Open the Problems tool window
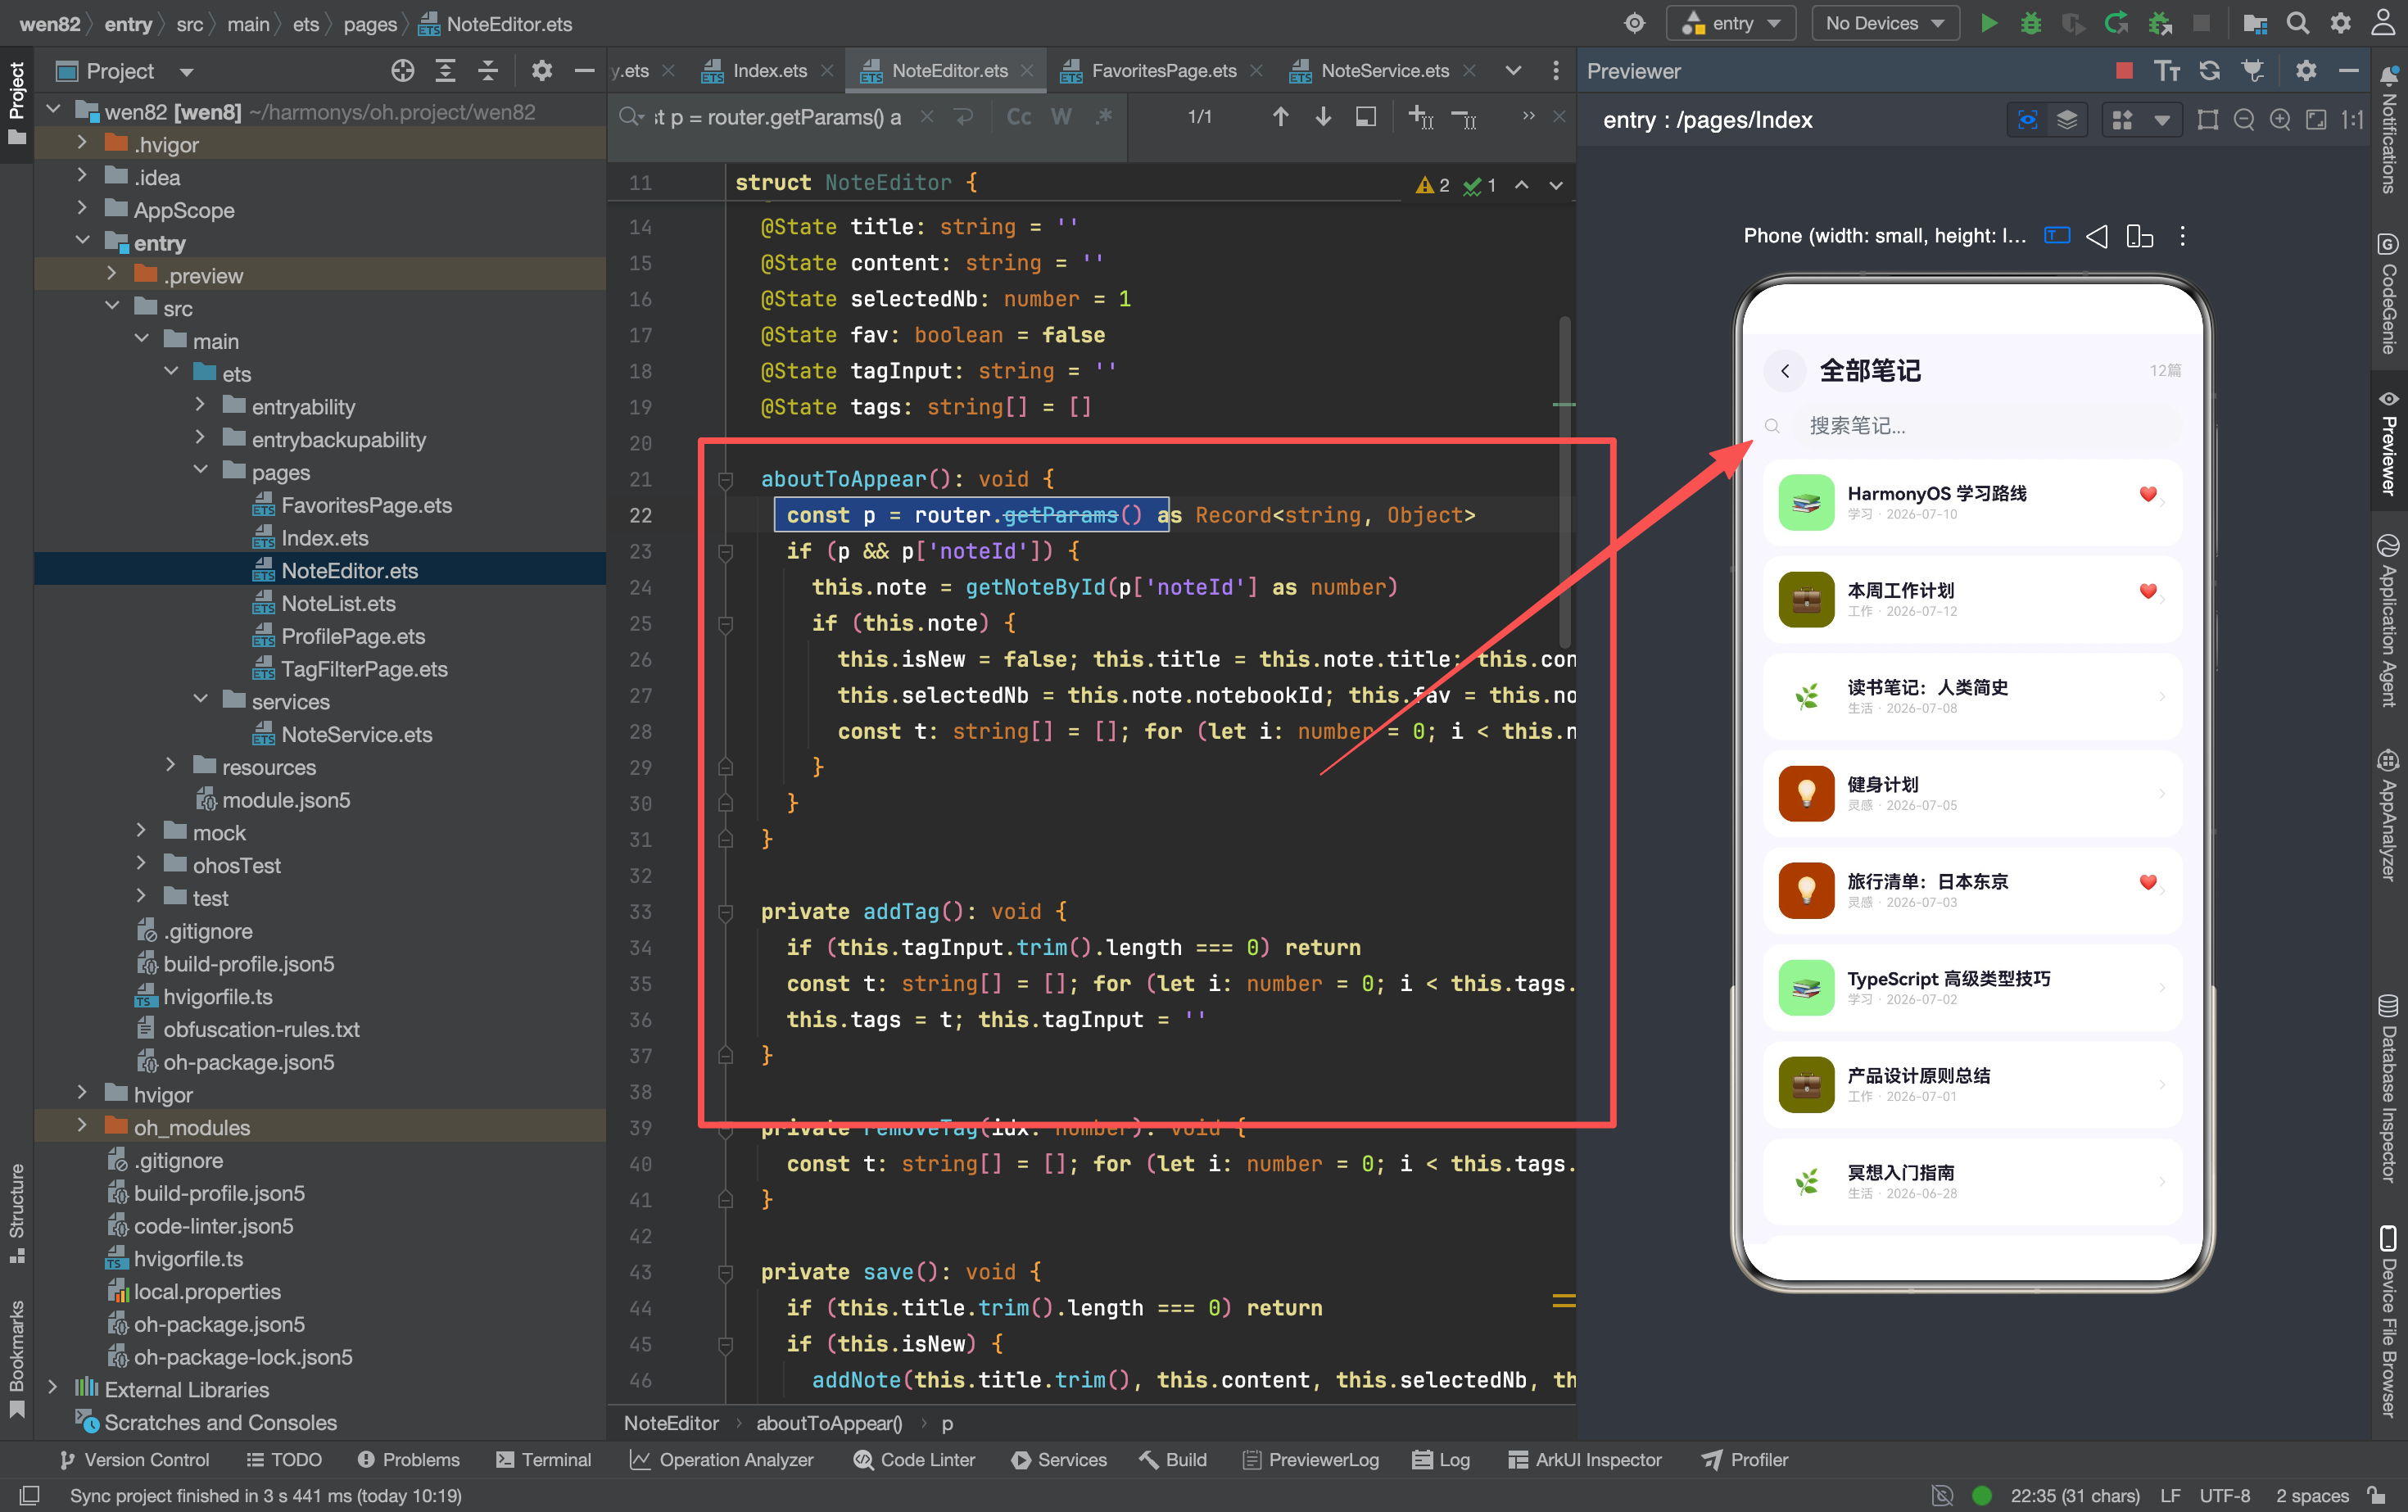 coord(408,1460)
